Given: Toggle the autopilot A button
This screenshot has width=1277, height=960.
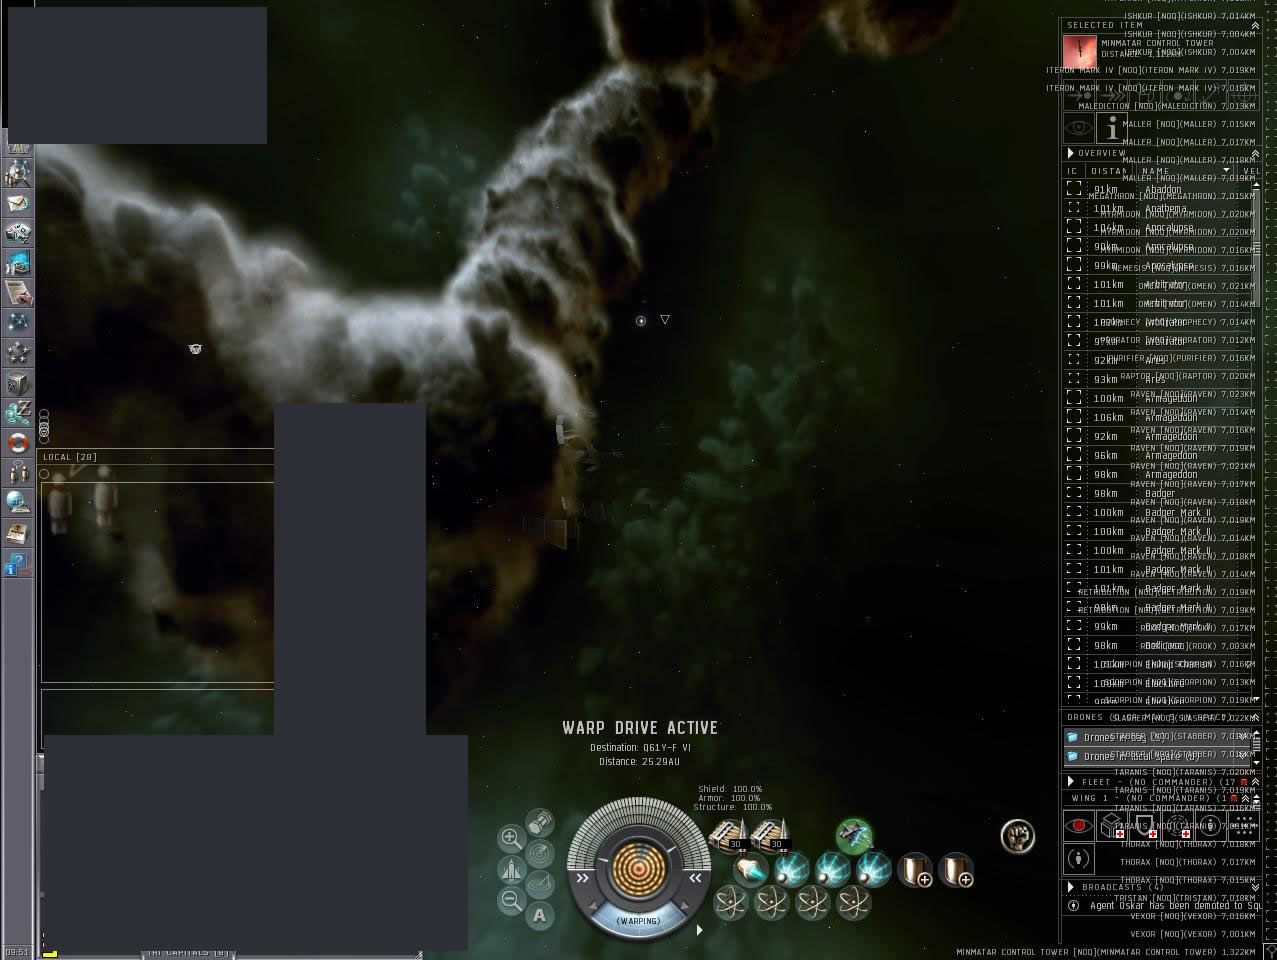Looking at the screenshot, I should tap(540, 914).
